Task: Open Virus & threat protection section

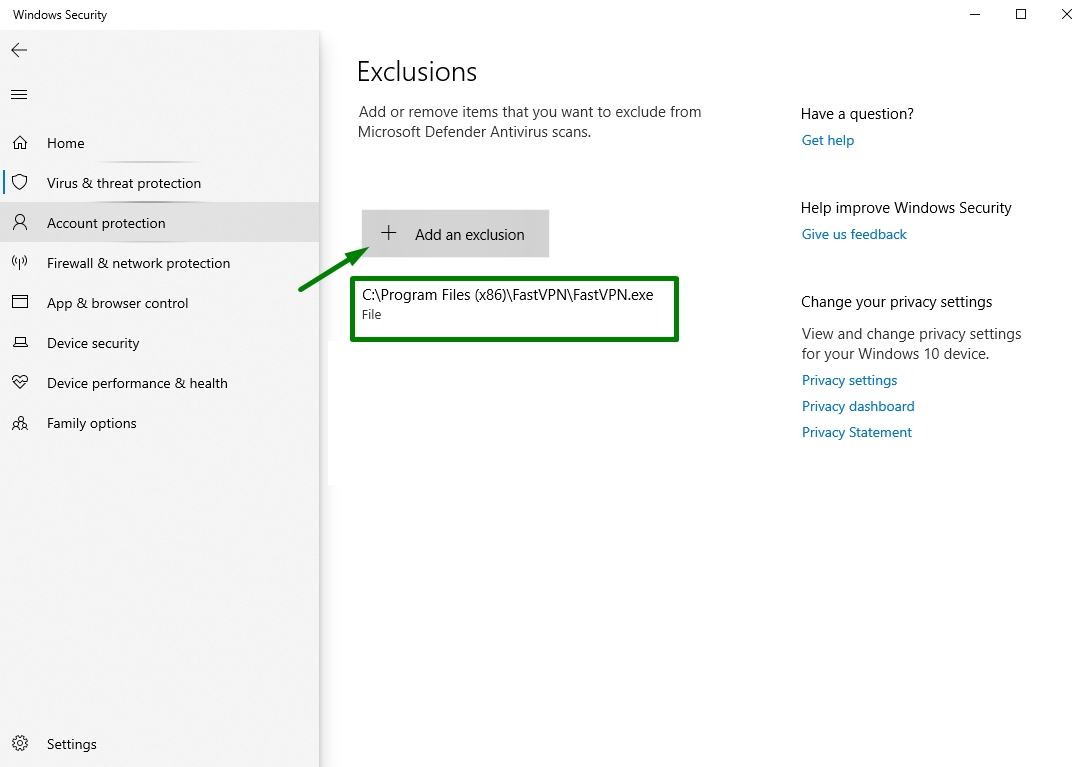Action: click(159, 183)
